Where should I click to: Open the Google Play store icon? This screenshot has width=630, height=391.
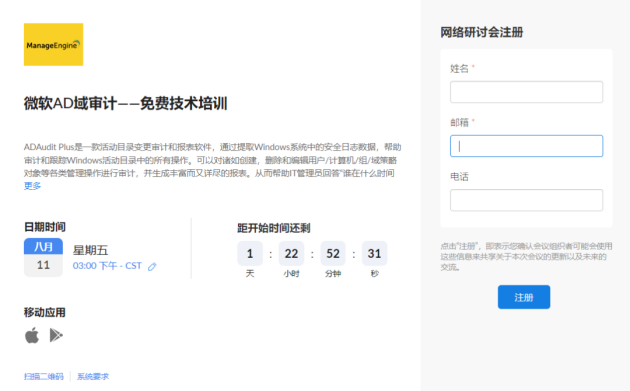(56, 335)
